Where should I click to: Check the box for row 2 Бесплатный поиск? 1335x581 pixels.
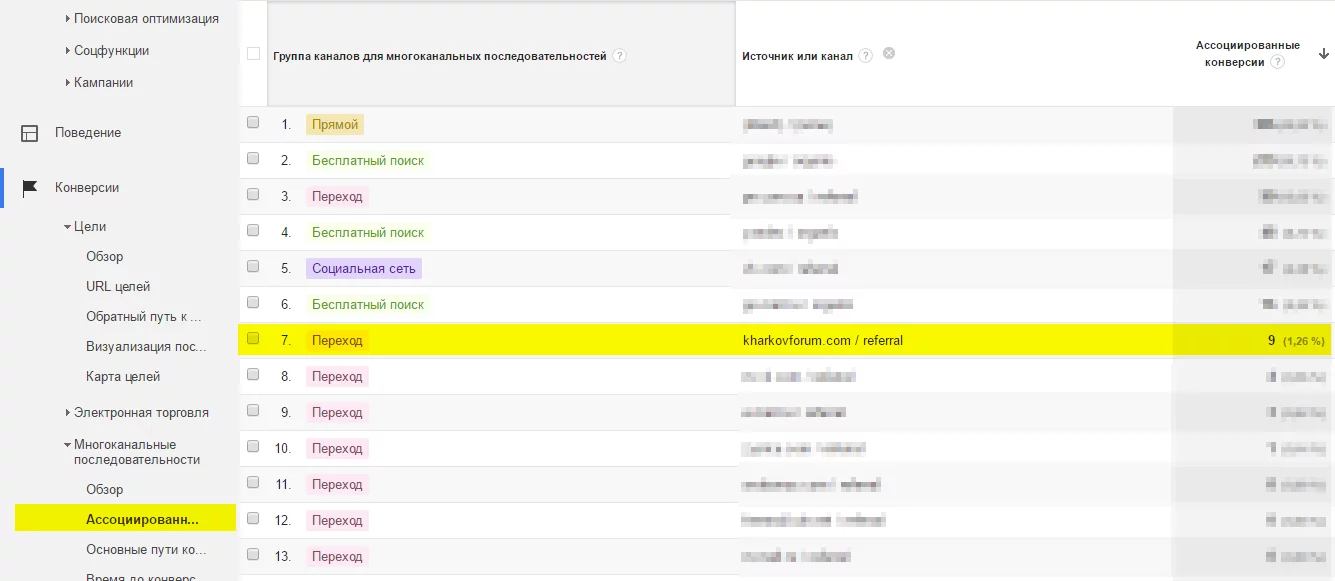tap(253, 158)
